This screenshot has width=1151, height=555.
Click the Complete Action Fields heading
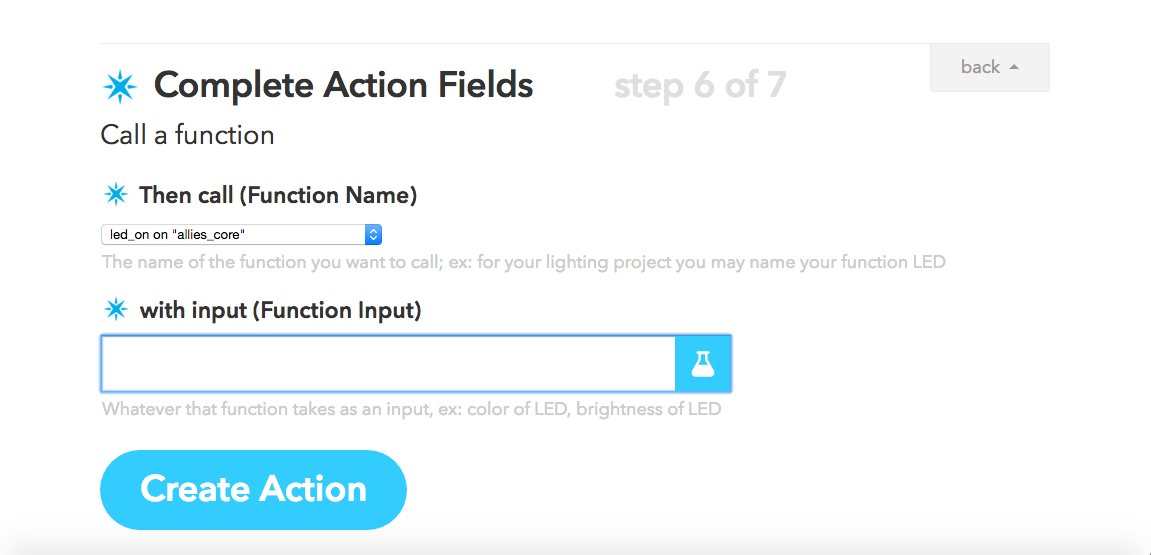pyautogui.click(x=343, y=86)
